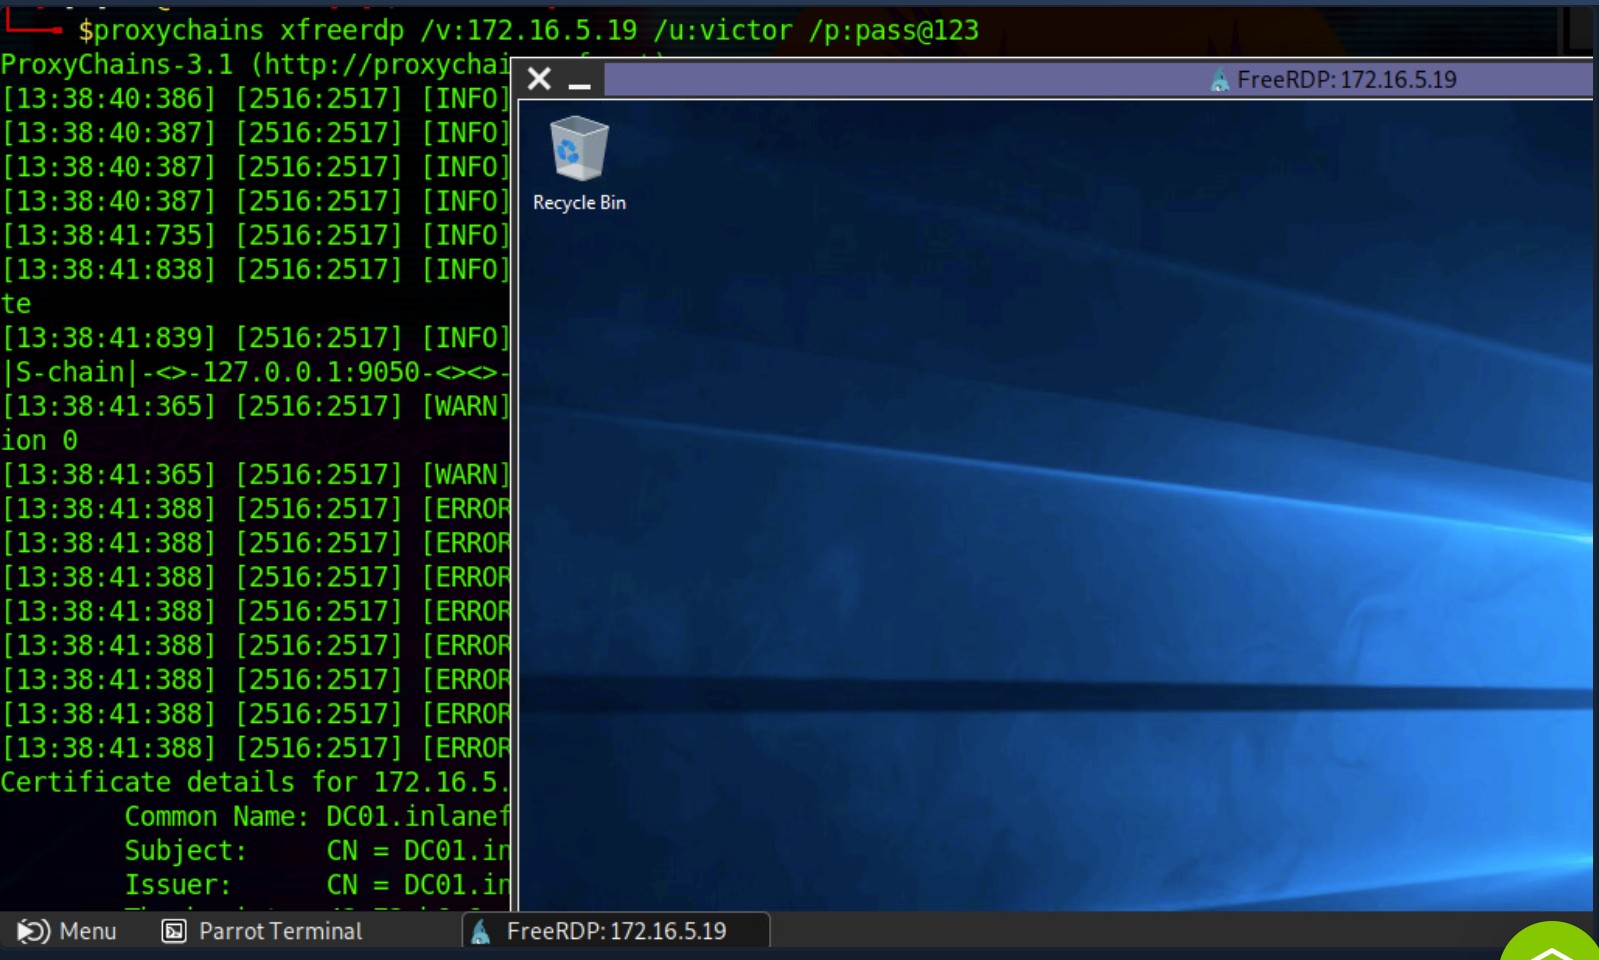Click the Parrot Terminal taskbar icon
This screenshot has height=960, width=1599.
point(174,931)
